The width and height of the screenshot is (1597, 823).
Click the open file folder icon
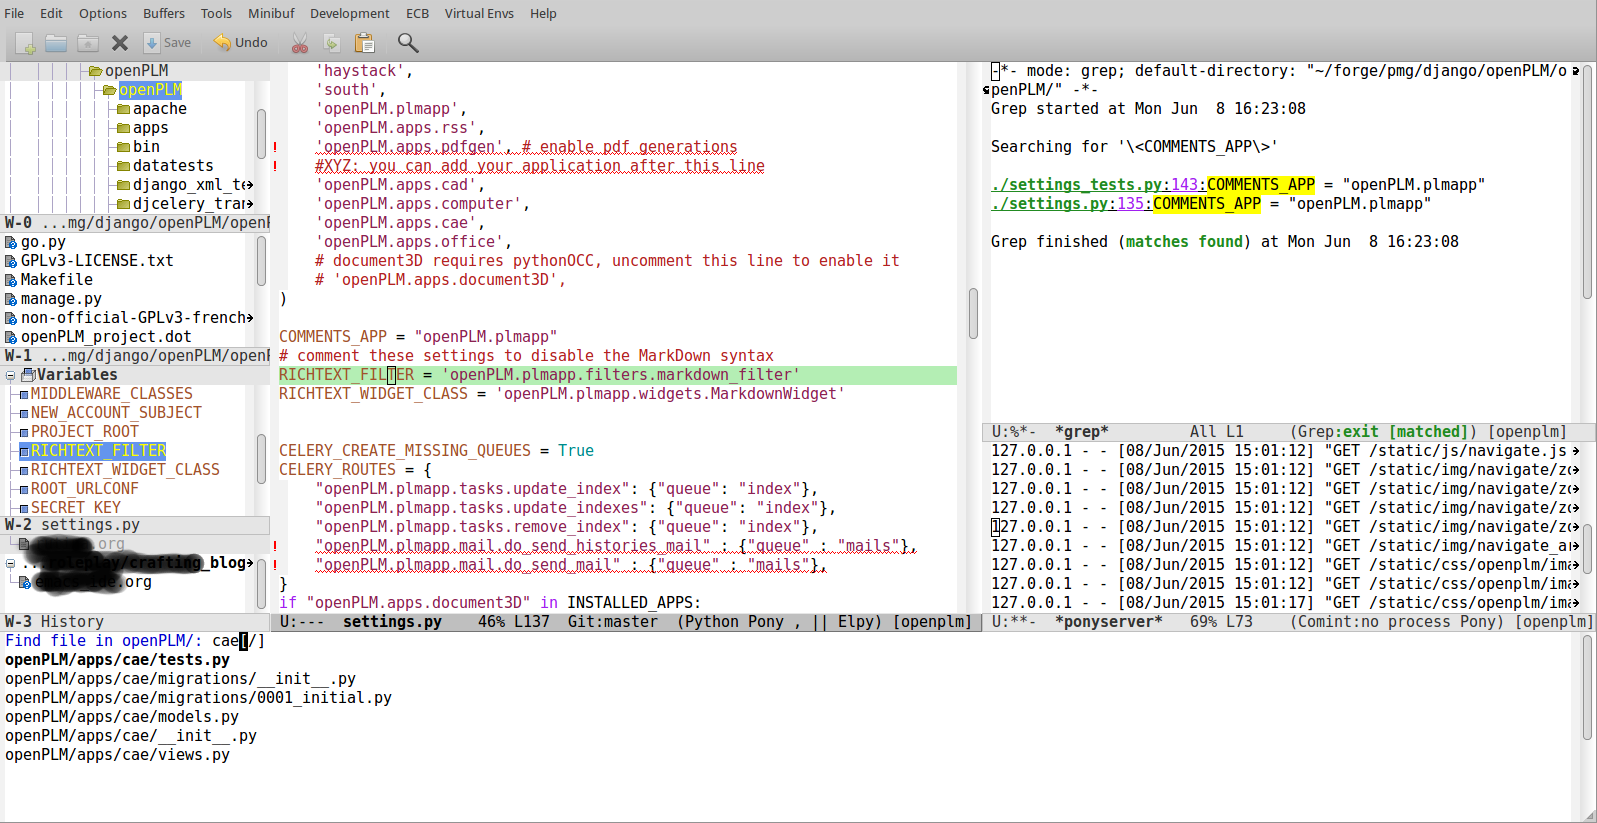pos(56,43)
